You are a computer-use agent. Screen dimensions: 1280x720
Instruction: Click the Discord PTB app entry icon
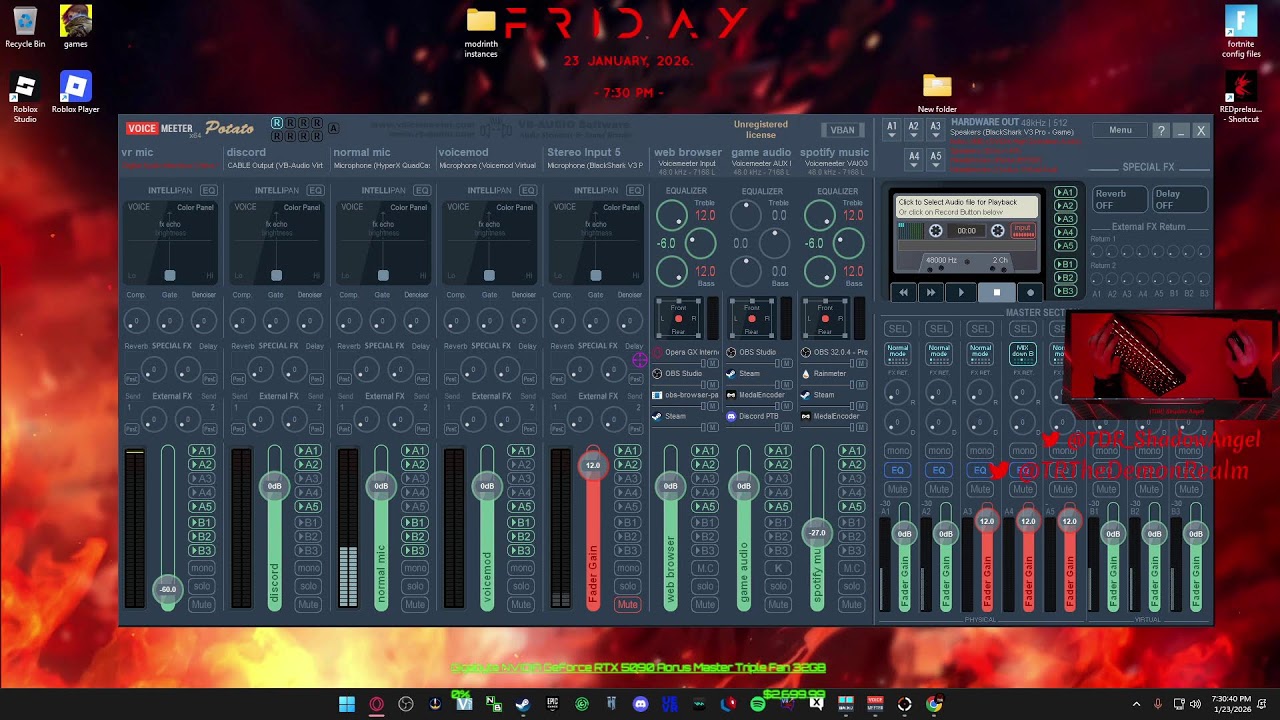(x=731, y=416)
